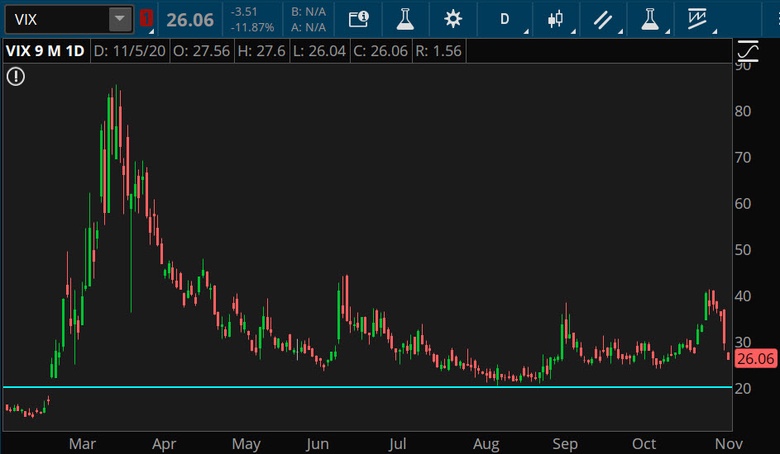
Task: Open the D timeframe aggregation menu
Action: (504, 19)
